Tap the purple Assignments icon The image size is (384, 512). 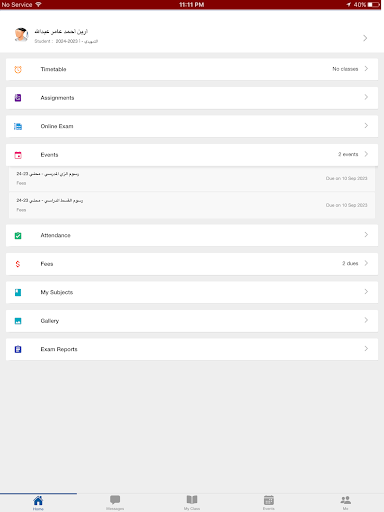[x=18, y=98]
